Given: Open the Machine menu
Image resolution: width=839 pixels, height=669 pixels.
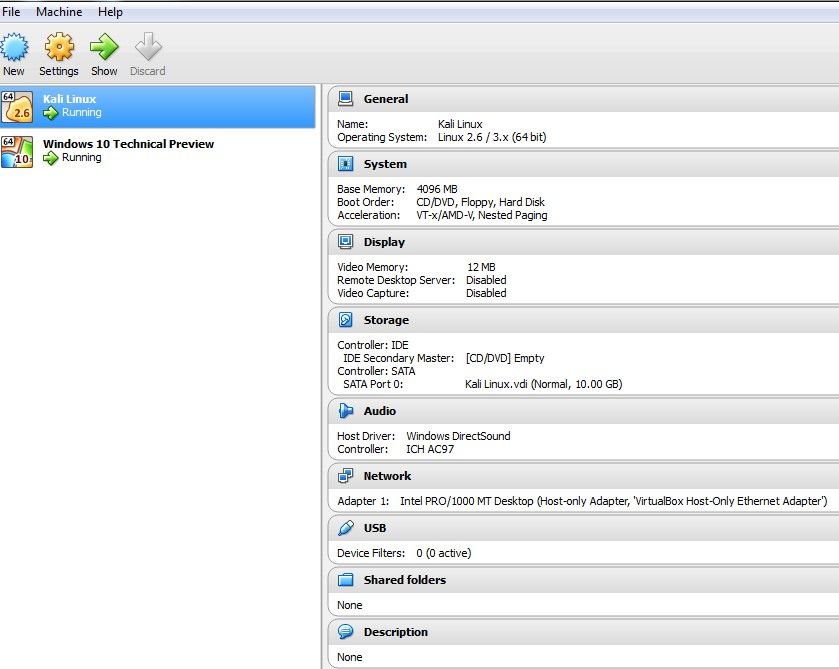Looking at the screenshot, I should pos(59,12).
